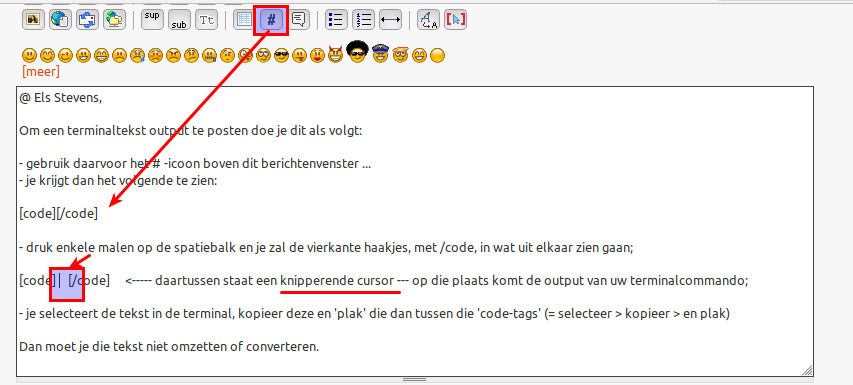
Task: Click the numbered list icon
Action: pyautogui.click(x=363, y=20)
